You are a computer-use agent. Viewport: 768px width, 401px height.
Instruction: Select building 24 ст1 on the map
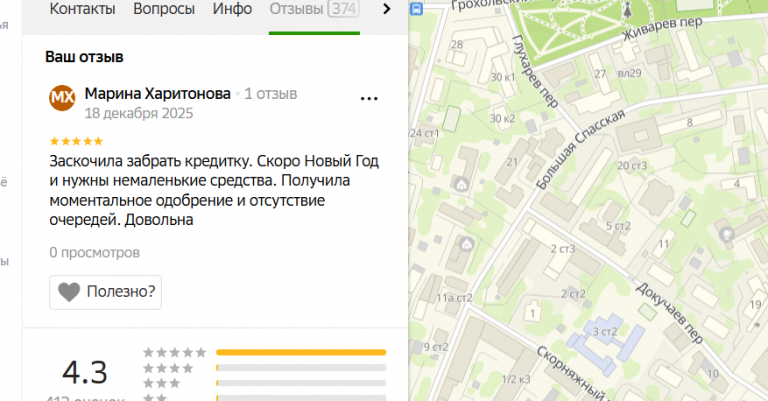pyautogui.click(x=425, y=133)
